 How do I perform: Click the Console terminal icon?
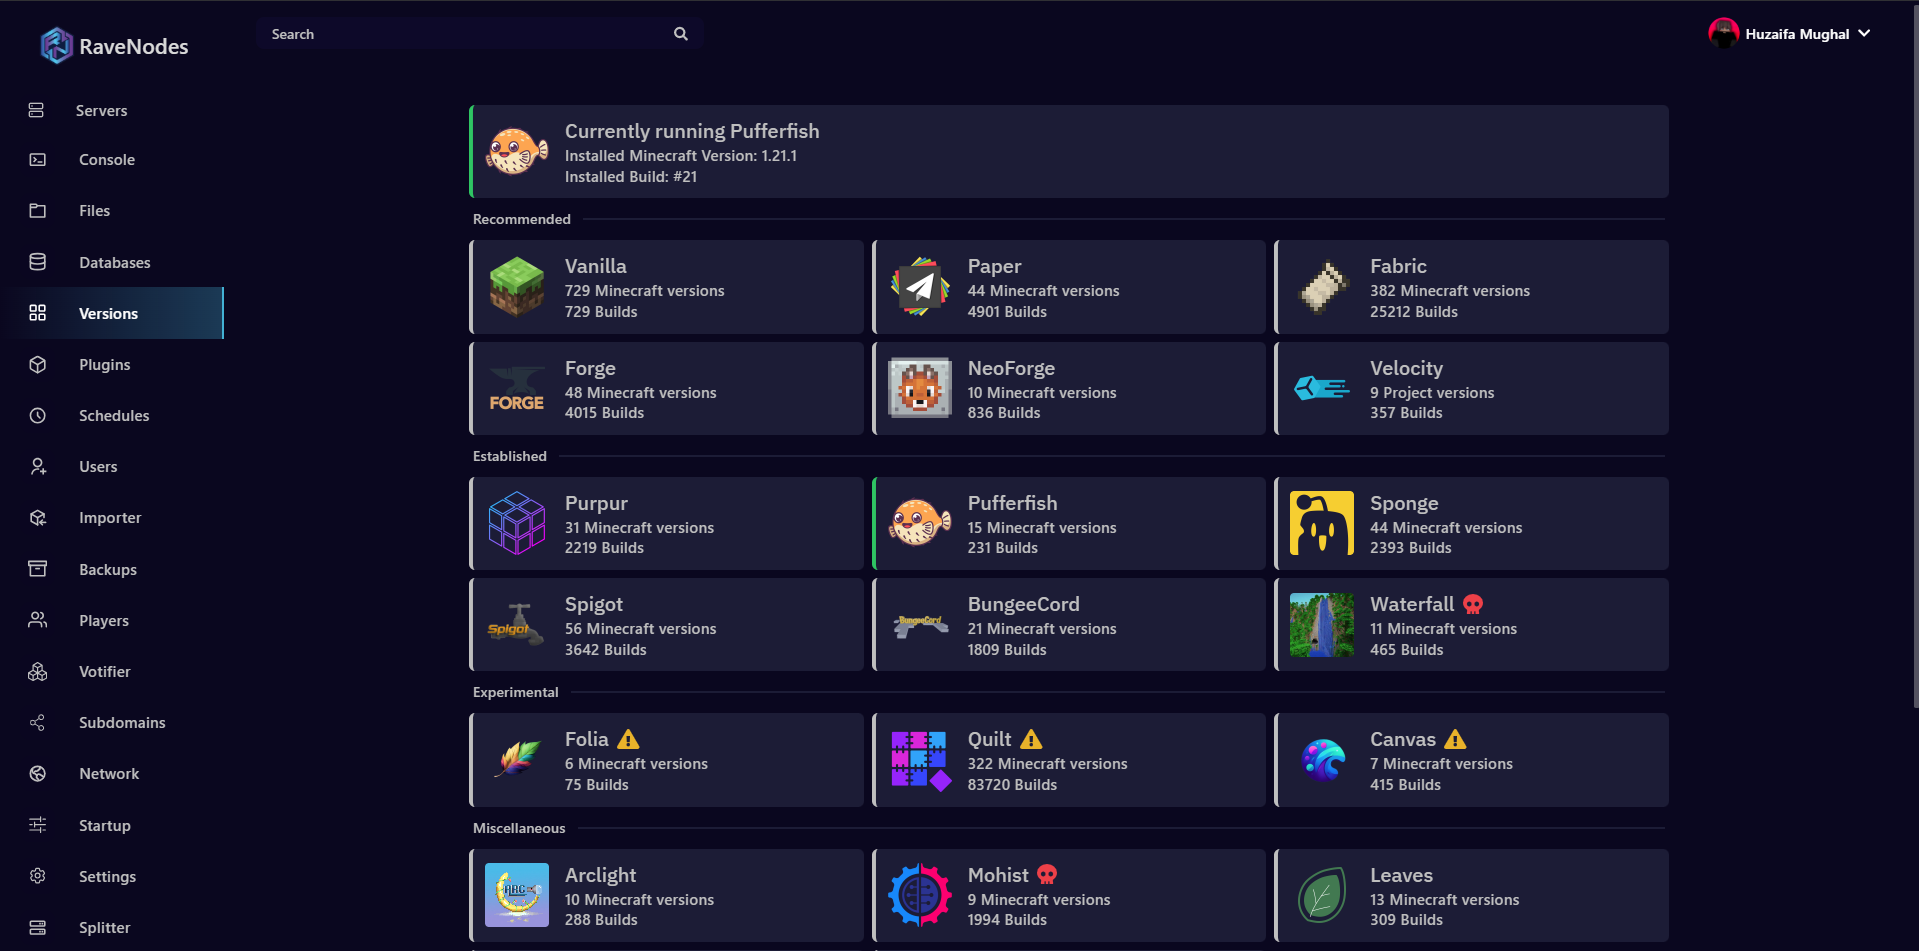pos(38,160)
